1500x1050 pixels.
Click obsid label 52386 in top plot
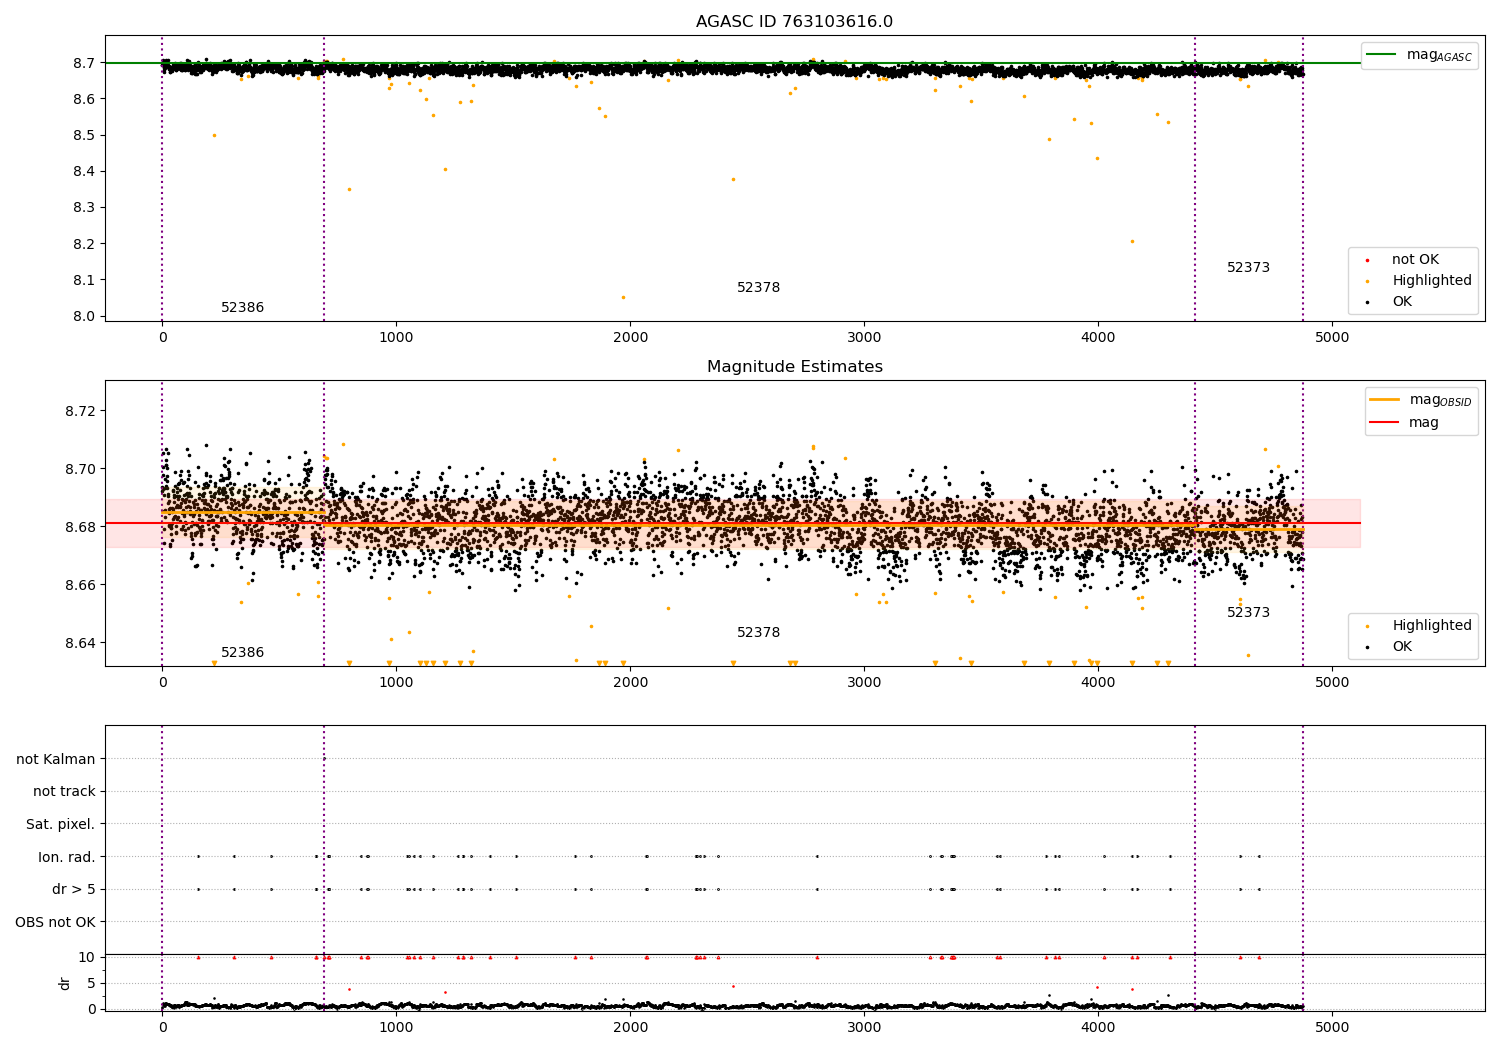[x=242, y=308]
